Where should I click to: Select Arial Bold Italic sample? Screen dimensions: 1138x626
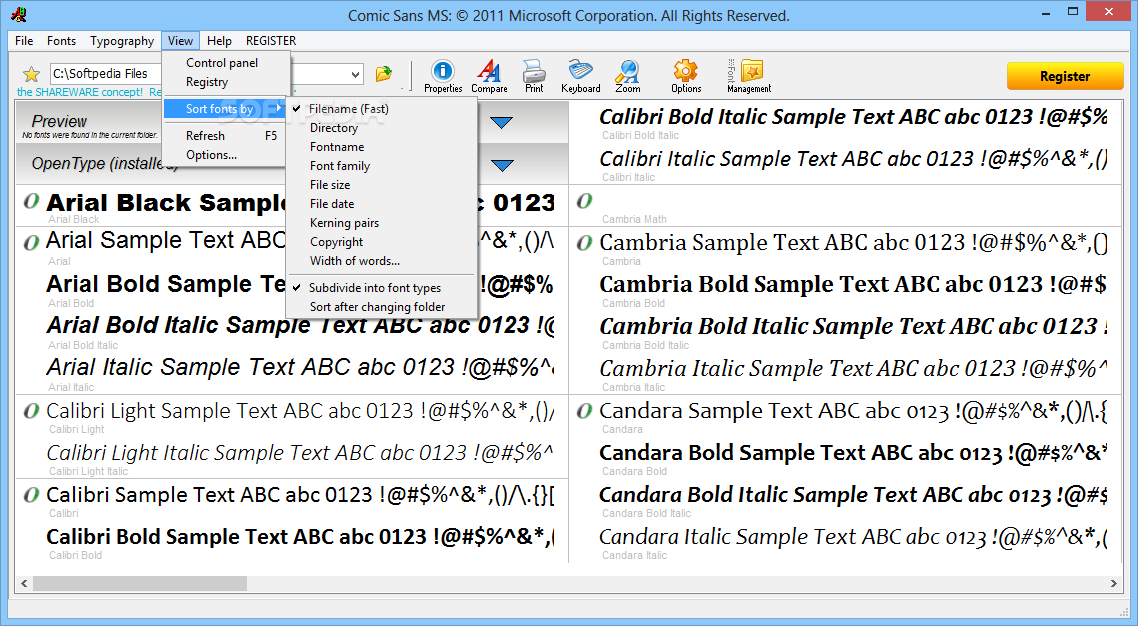[300, 326]
